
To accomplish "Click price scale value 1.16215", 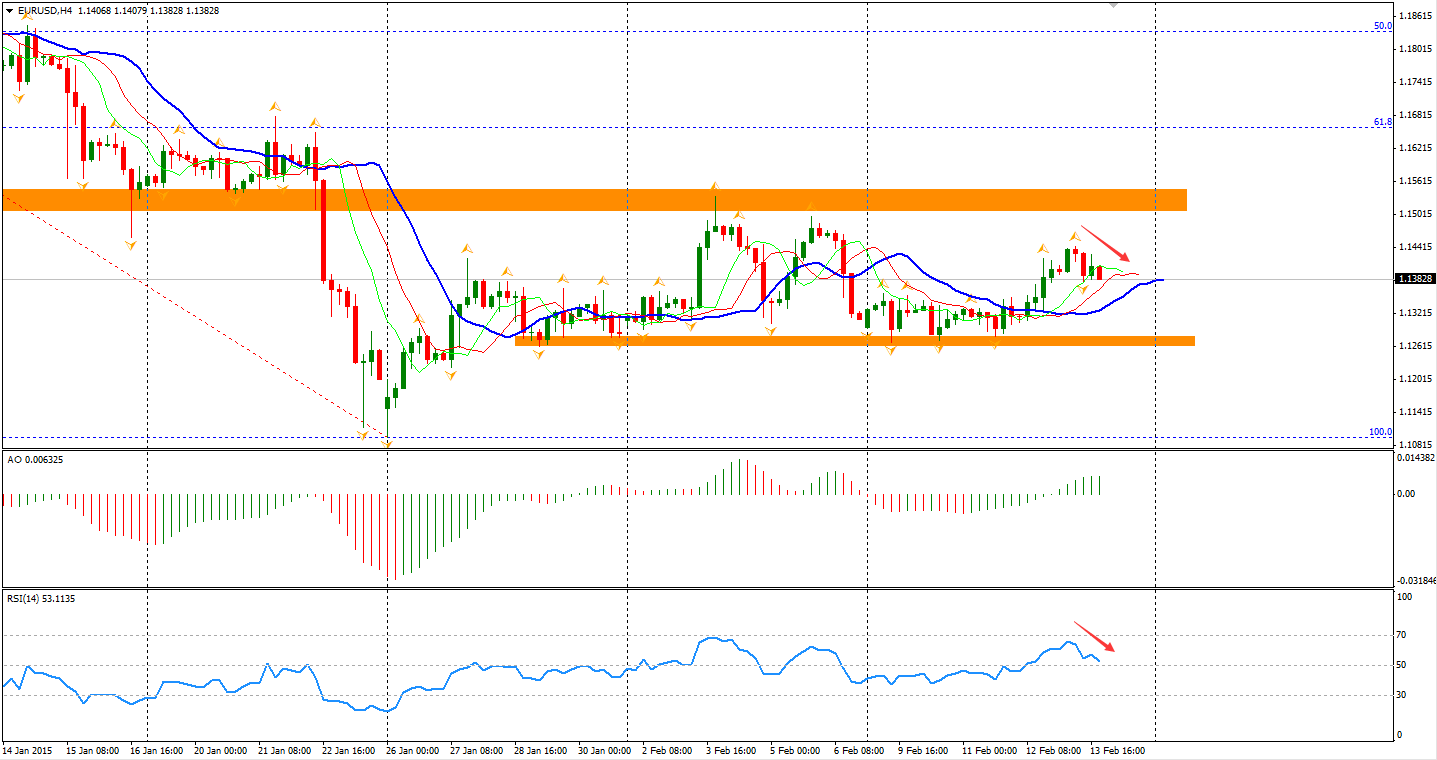I will pos(1416,148).
